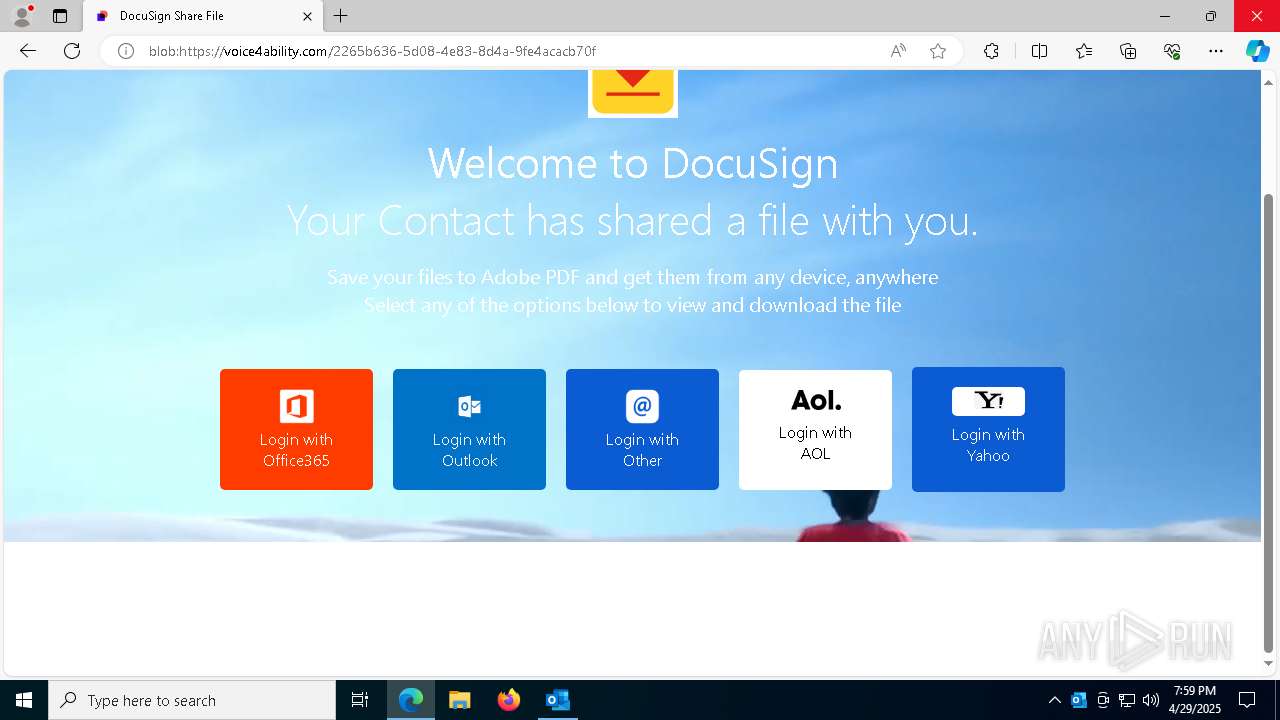
Task: Open the Read aloud button
Action: (x=898, y=51)
